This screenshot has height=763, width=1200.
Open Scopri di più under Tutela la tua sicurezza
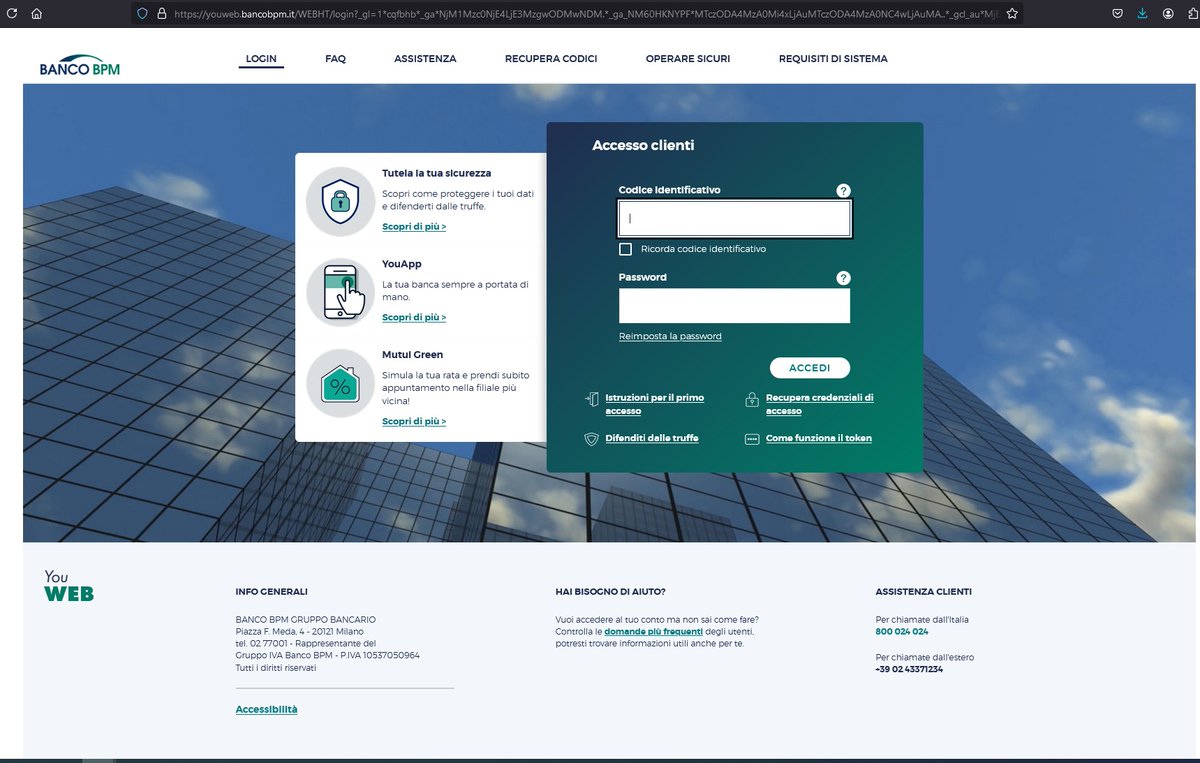pos(414,227)
